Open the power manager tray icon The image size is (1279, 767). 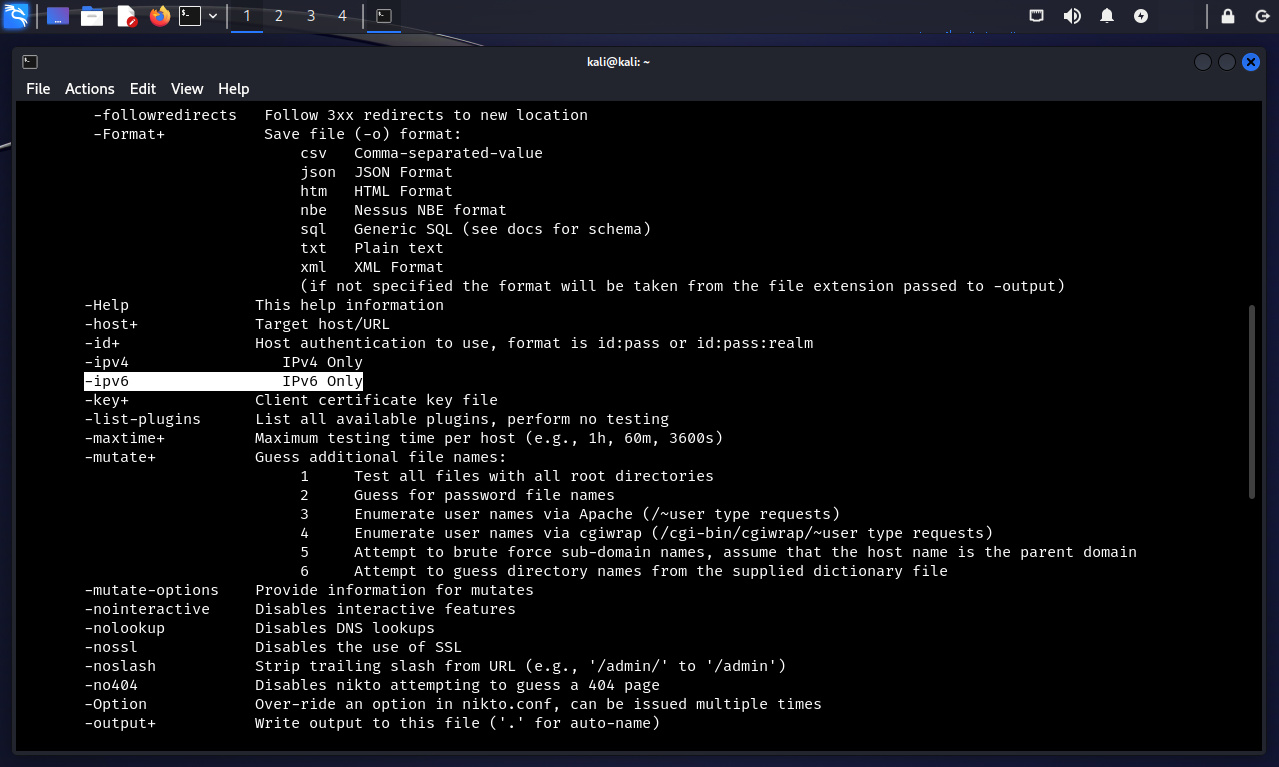click(1141, 16)
